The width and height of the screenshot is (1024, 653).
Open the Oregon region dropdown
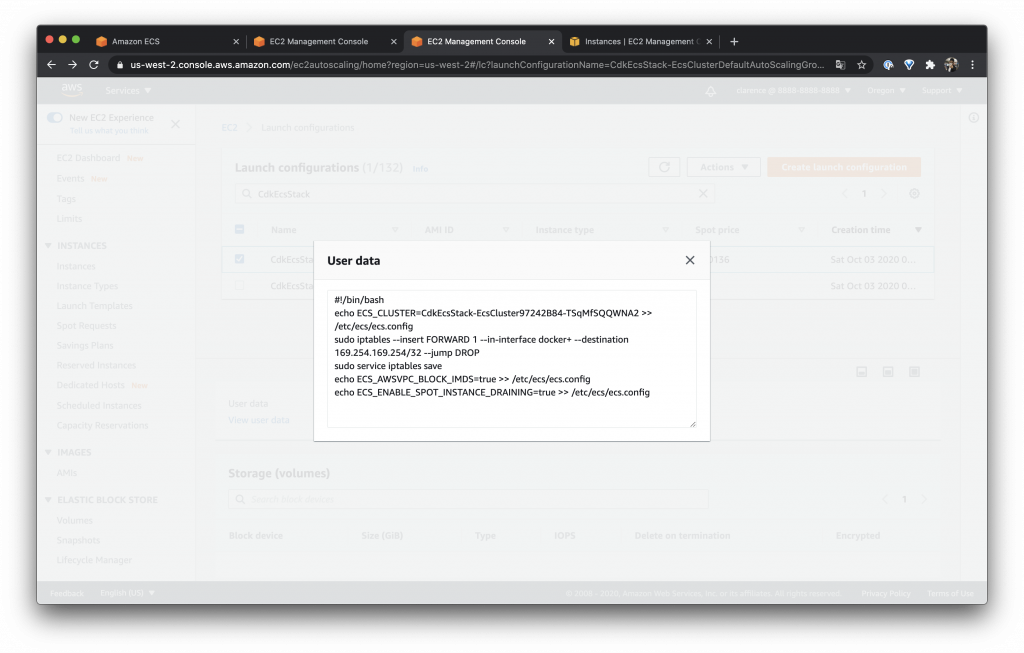point(886,90)
